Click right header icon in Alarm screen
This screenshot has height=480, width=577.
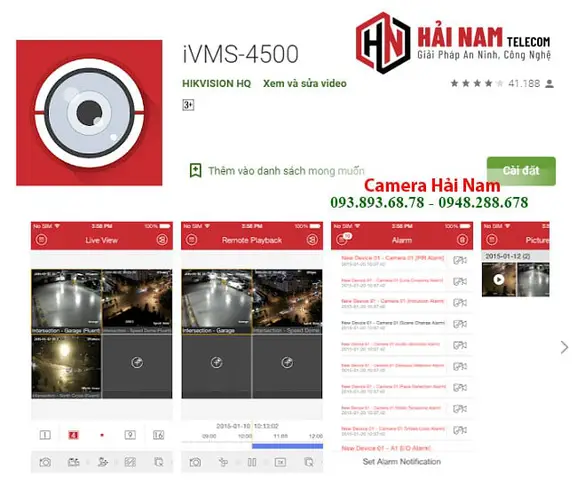click(462, 240)
